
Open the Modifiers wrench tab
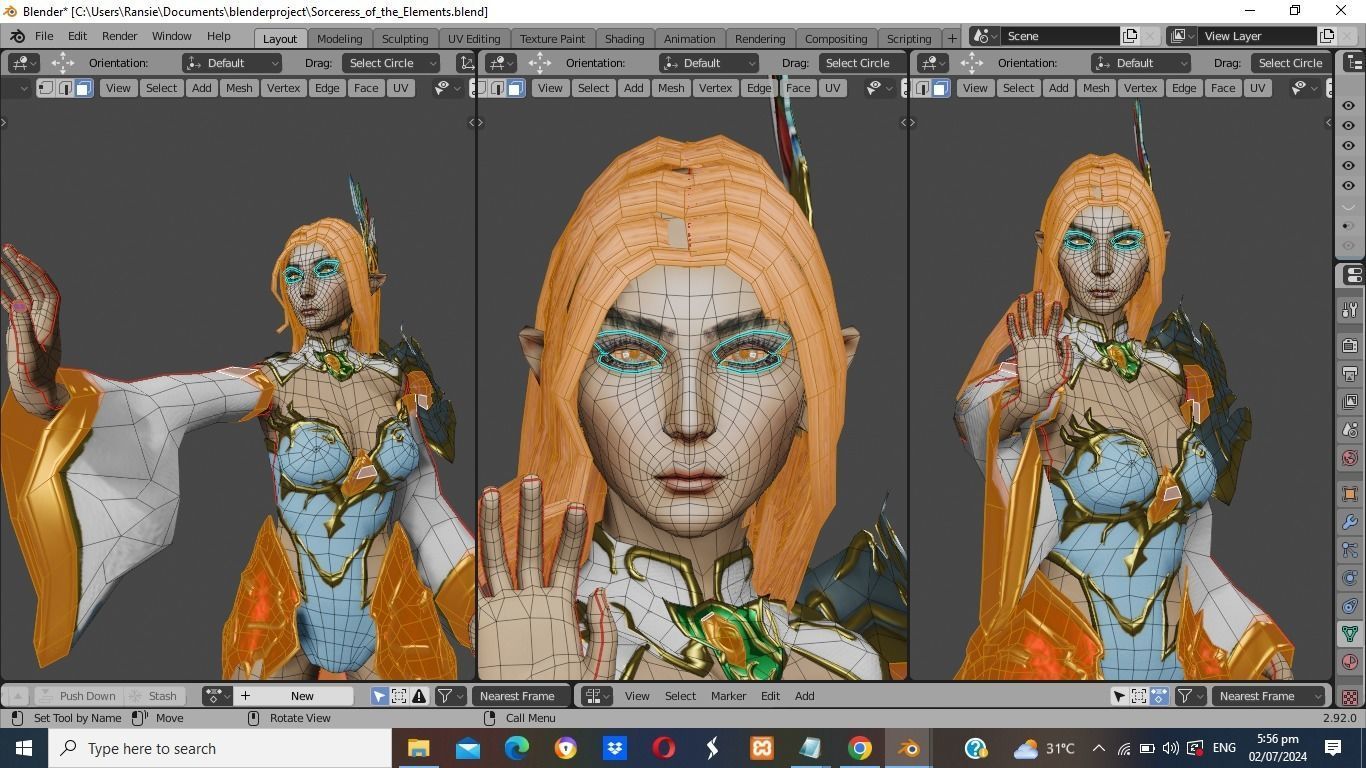(x=1349, y=522)
